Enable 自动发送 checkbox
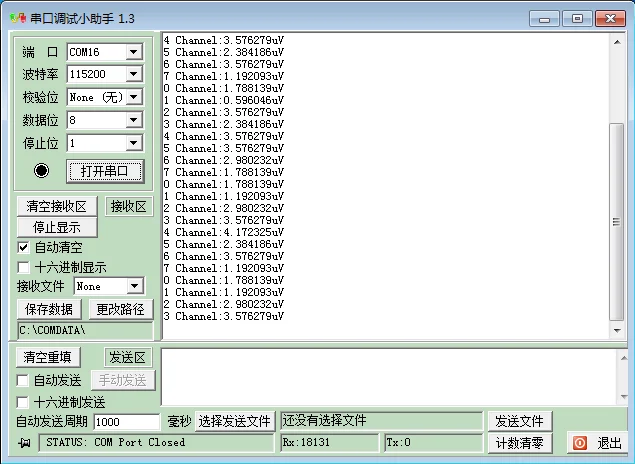635x464 pixels. point(22,380)
